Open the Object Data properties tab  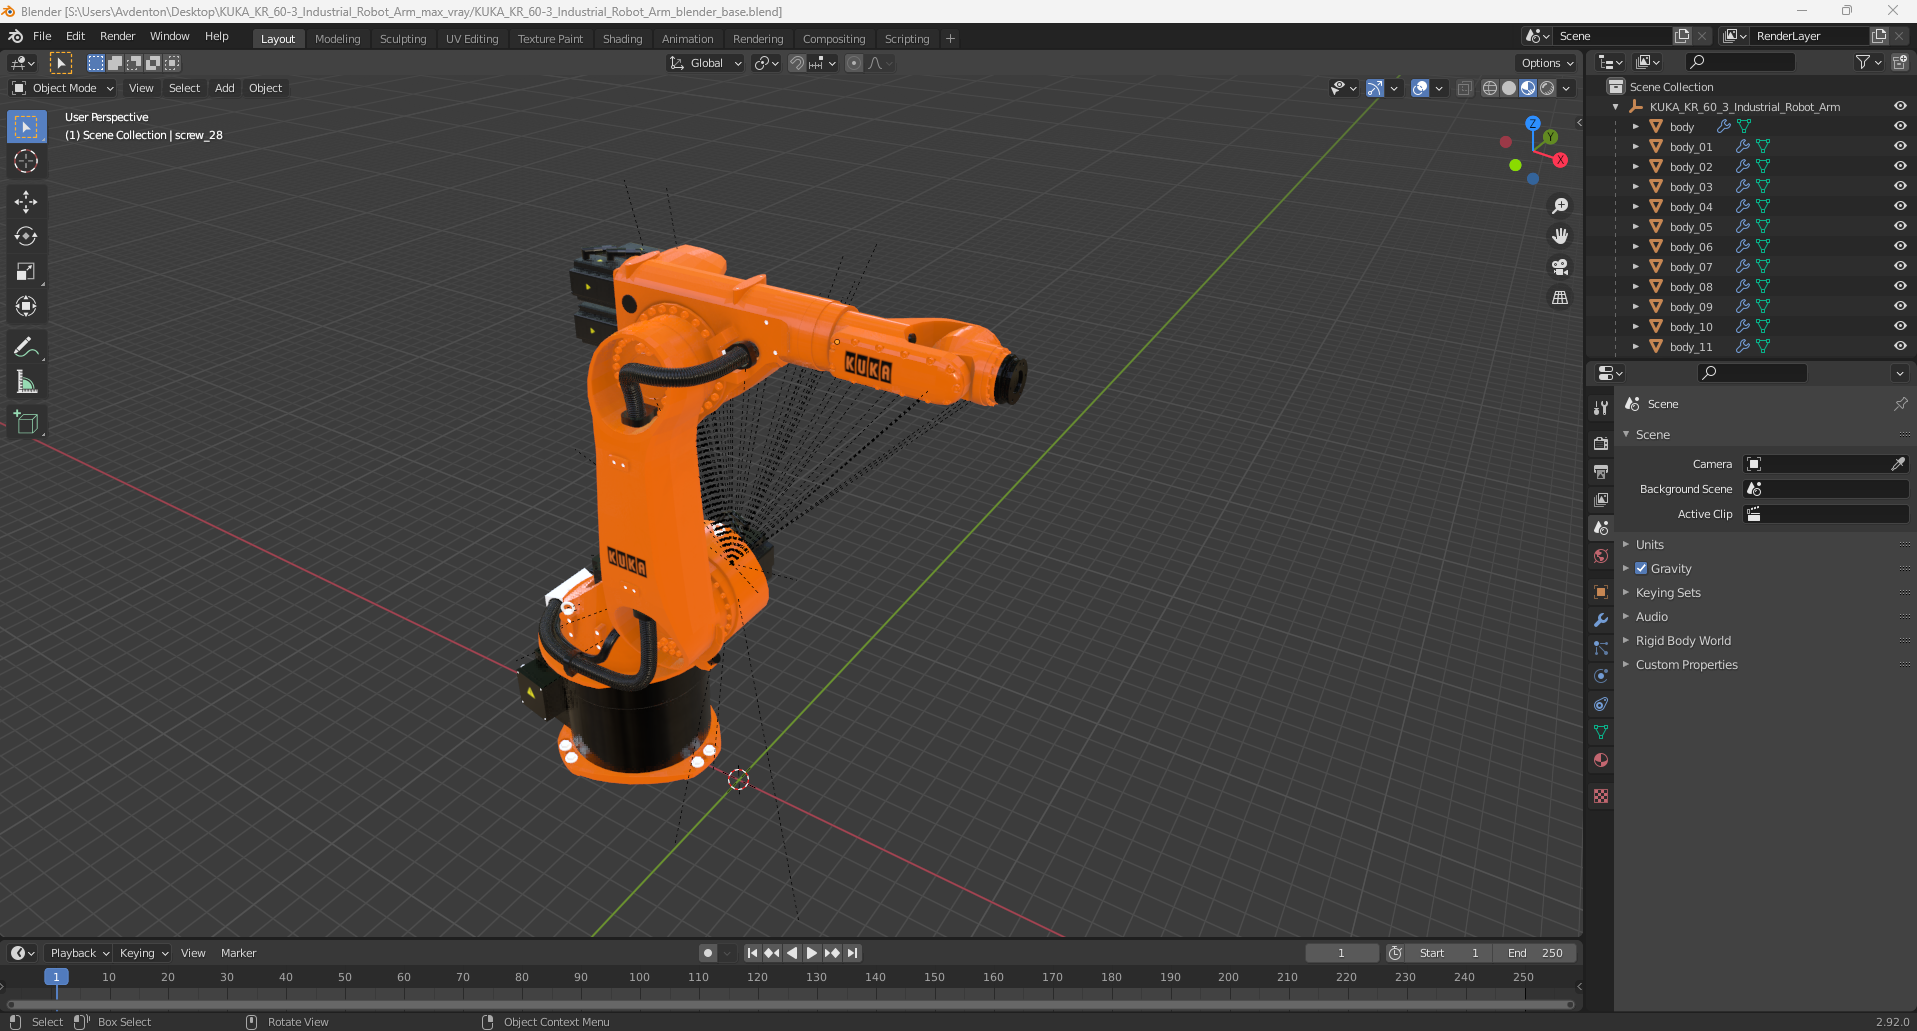(x=1601, y=732)
